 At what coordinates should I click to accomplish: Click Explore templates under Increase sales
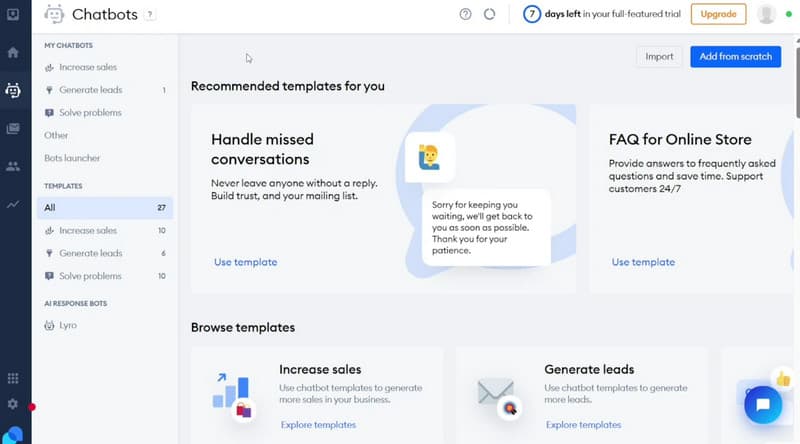tap(318, 425)
